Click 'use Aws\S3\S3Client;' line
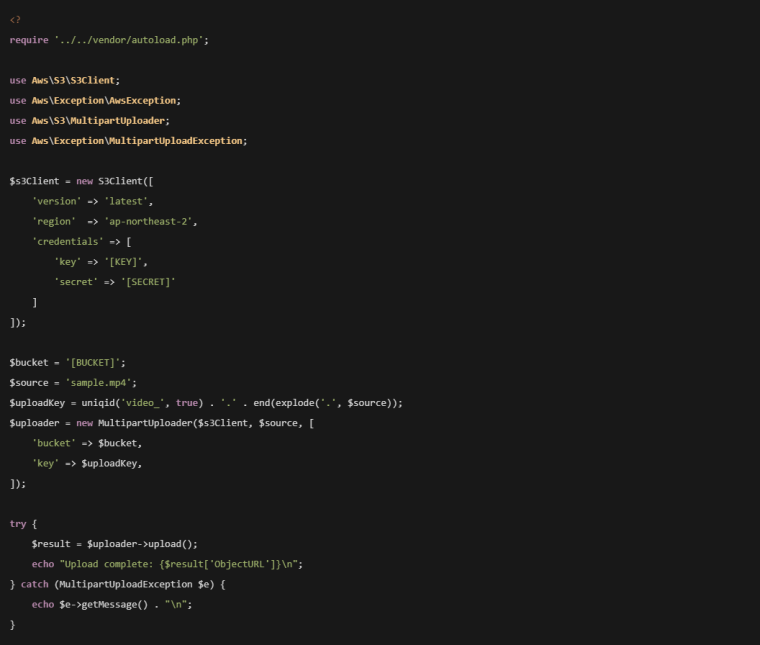Image resolution: width=760 pixels, height=645 pixels. point(64,80)
